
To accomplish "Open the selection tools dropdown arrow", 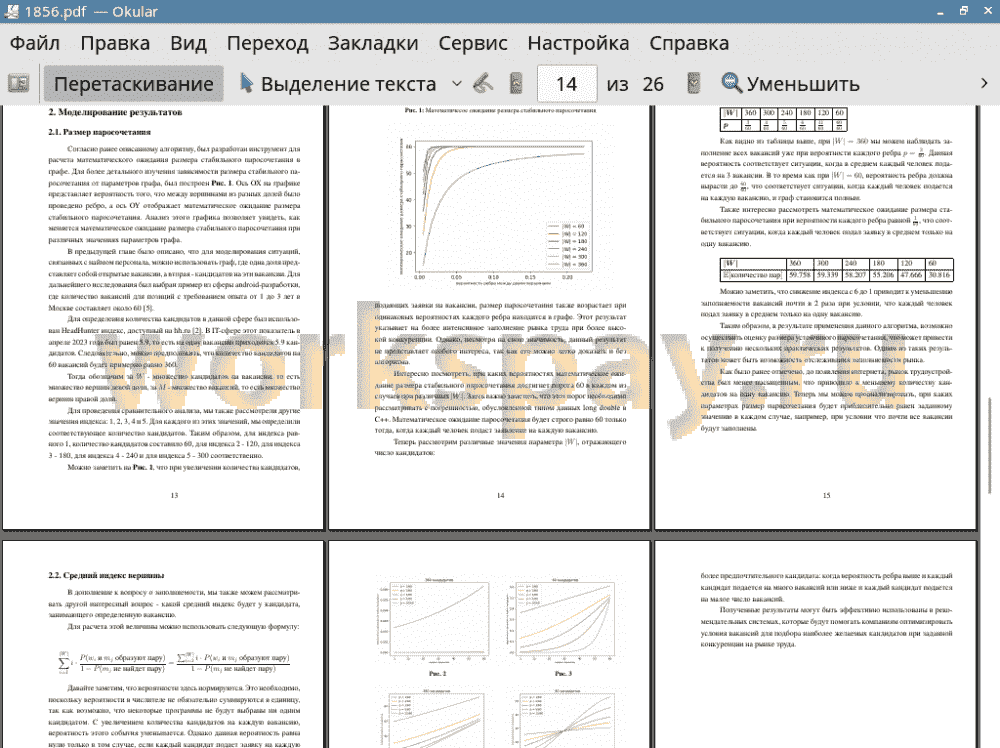I will coord(457,84).
